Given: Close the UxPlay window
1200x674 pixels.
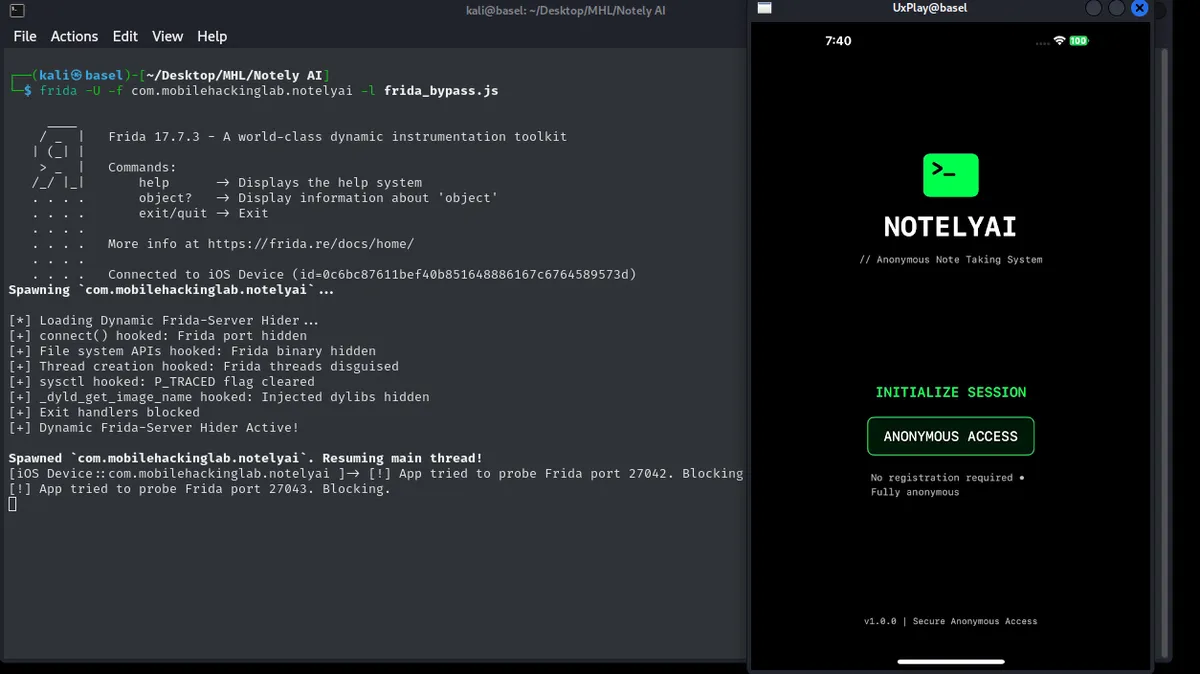Looking at the screenshot, I should point(1139,8).
